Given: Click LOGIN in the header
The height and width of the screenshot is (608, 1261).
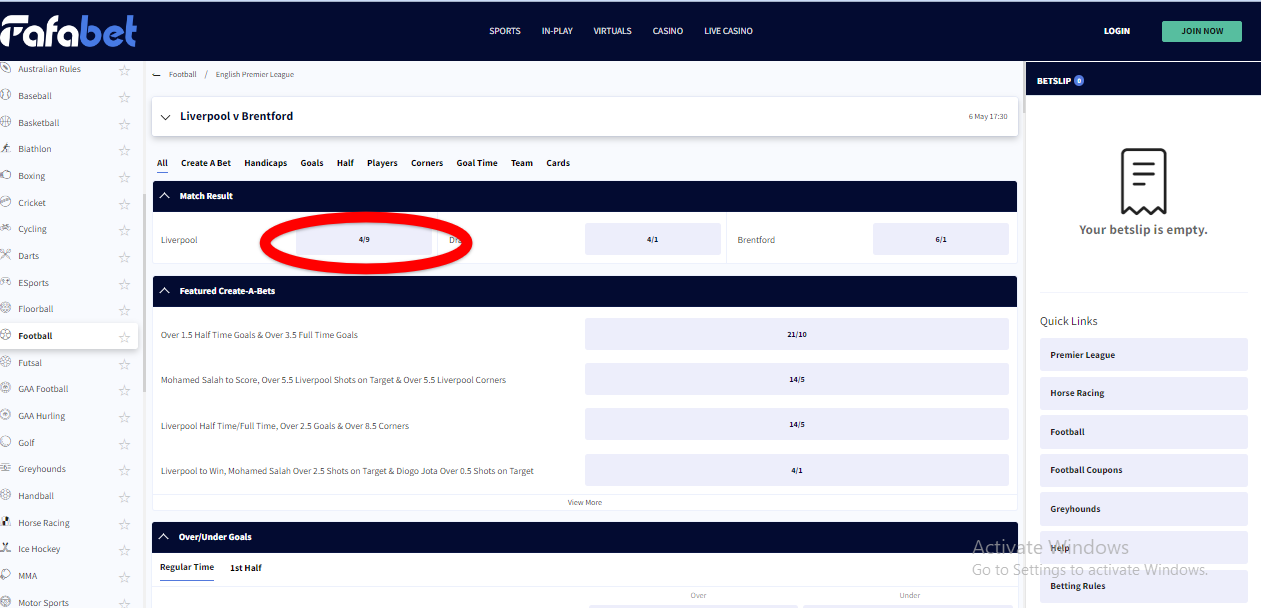Looking at the screenshot, I should pyautogui.click(x=1117, y=31).
